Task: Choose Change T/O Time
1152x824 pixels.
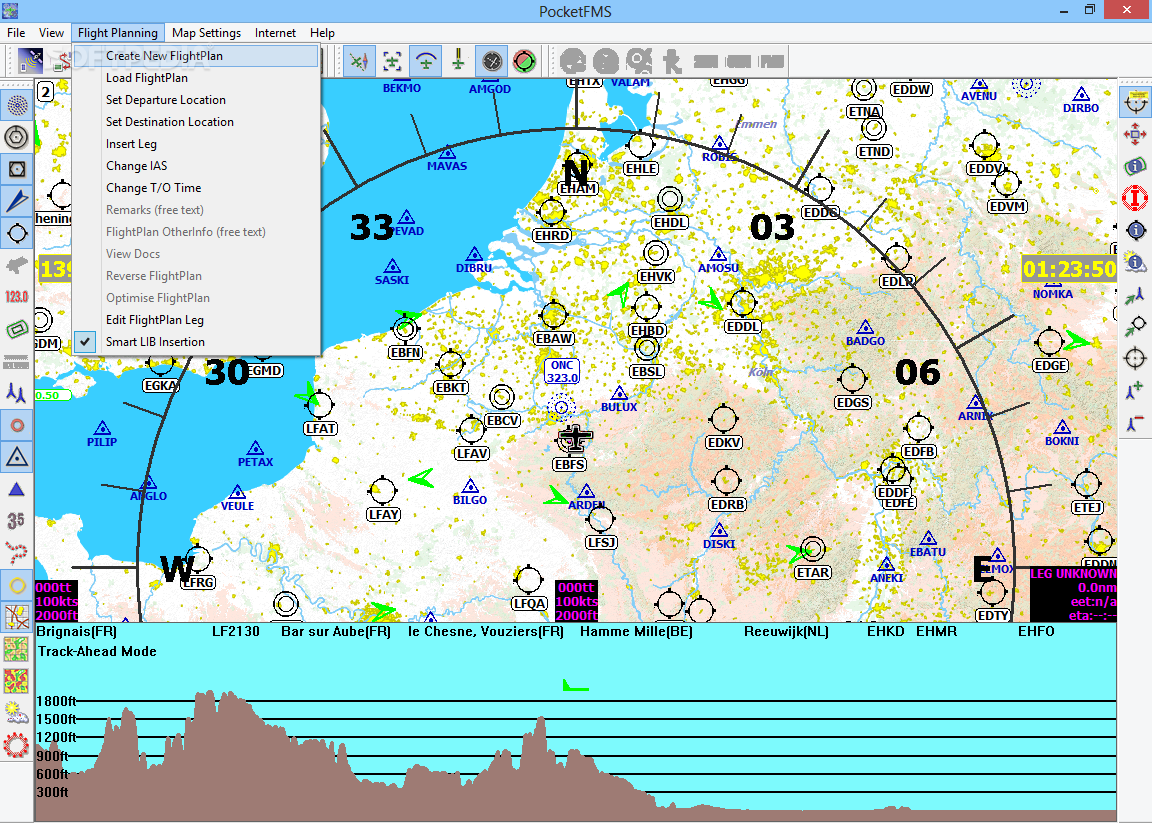Action: point(196,188)
